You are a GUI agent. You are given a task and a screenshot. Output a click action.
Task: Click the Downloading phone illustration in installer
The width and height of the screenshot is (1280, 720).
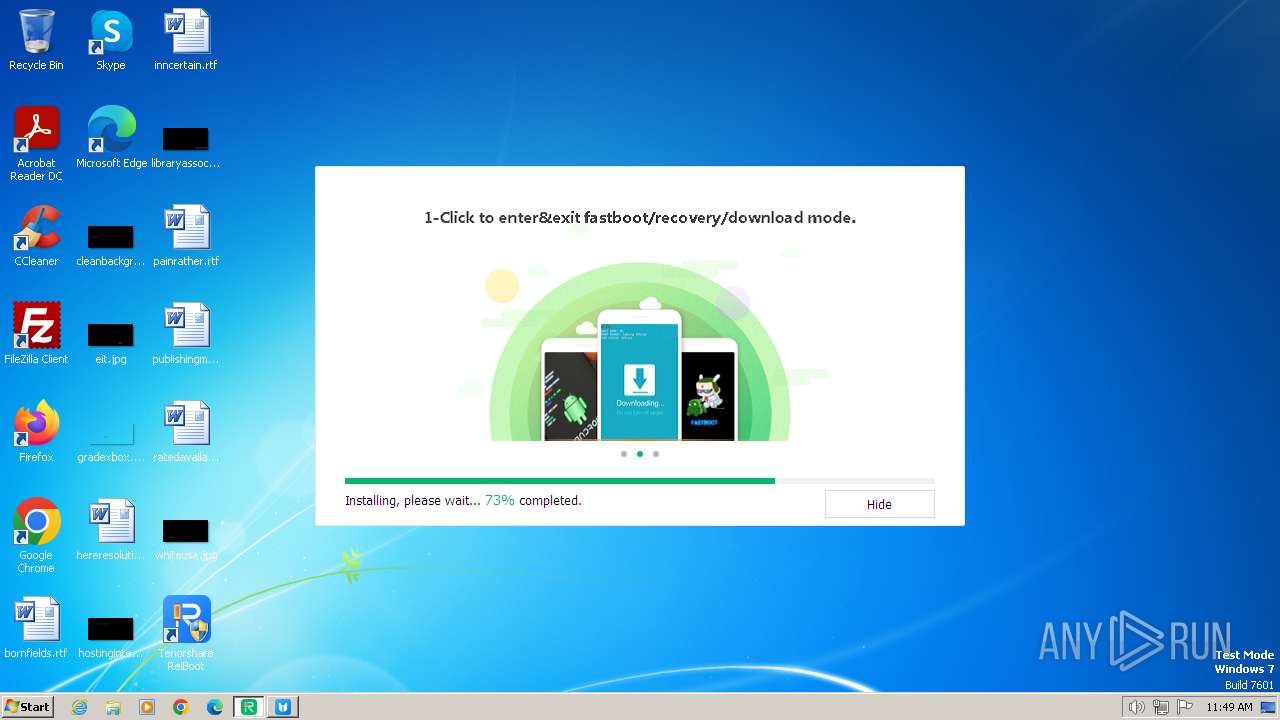point(639,375)
